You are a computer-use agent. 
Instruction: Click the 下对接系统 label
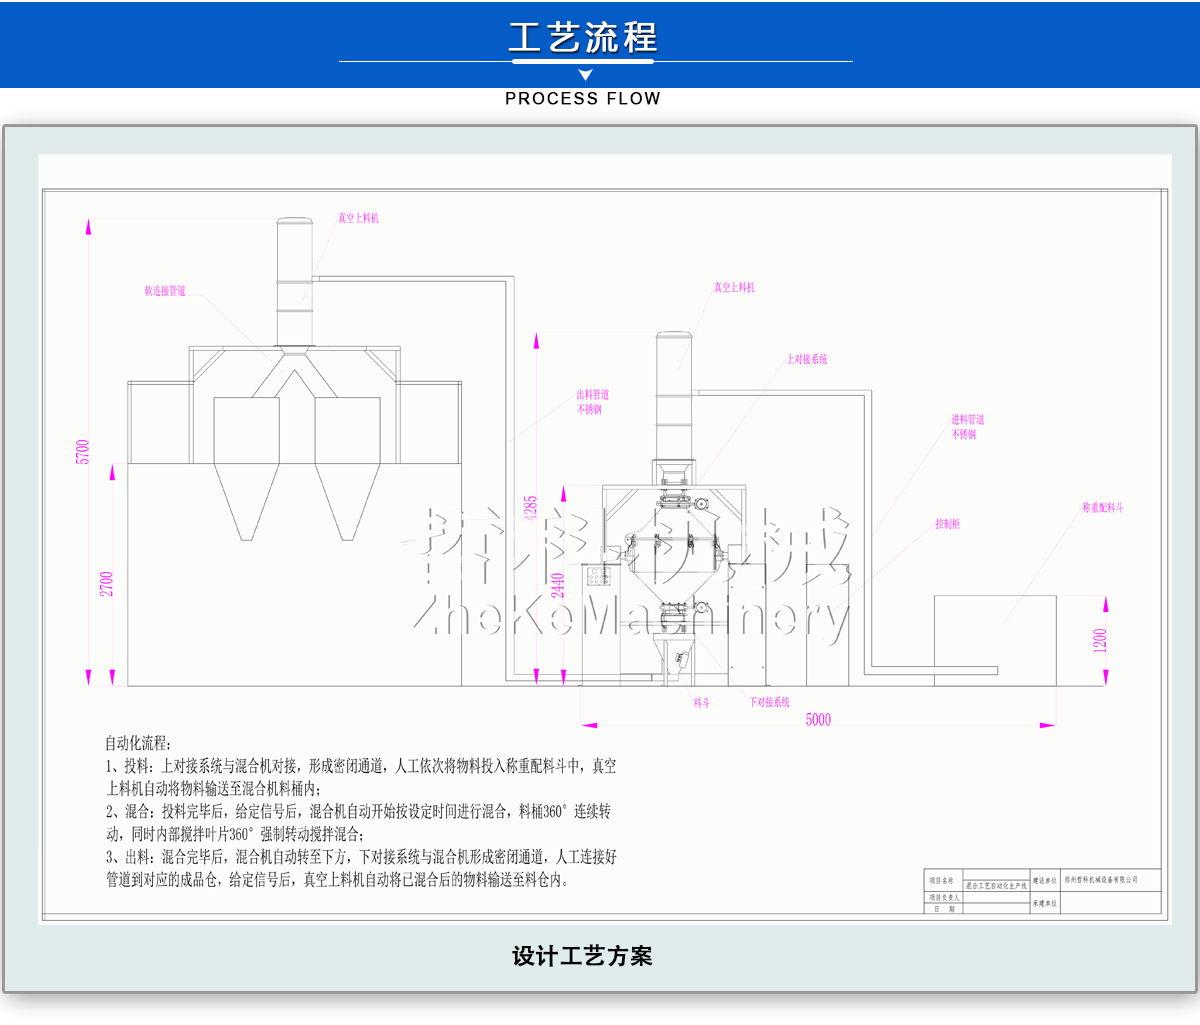coord(769,703)
